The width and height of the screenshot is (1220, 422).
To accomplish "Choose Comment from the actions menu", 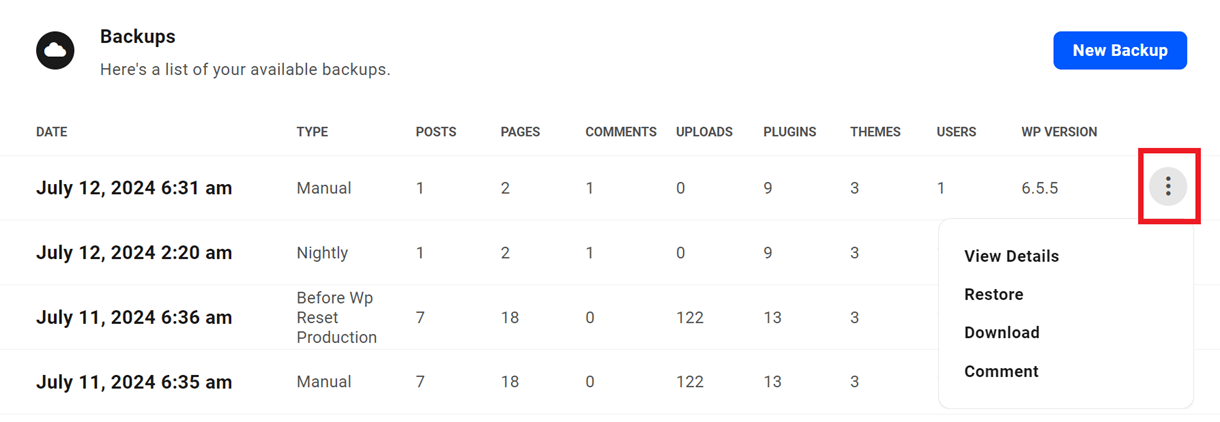I will (x=1001, y=371).
